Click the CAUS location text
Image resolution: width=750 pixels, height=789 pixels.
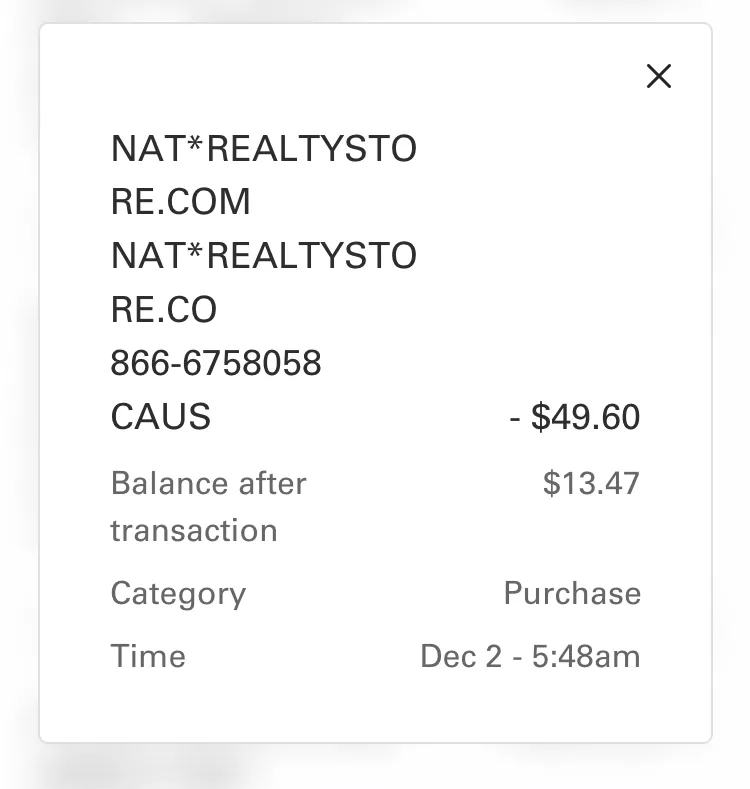pyautogui.click(x=160, y=416)
